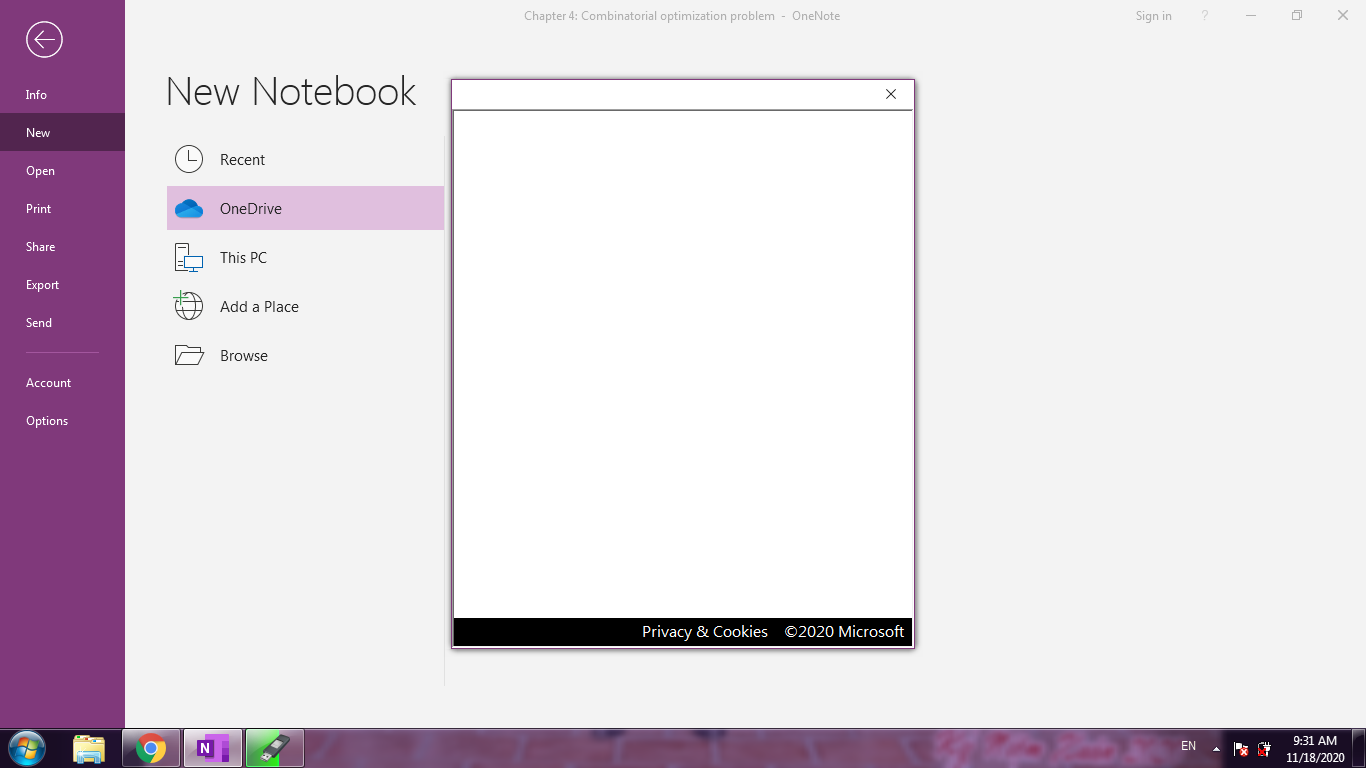Restore down the OneNote window
Screen dimensions: 1366x768
[x=1297, y=16]
